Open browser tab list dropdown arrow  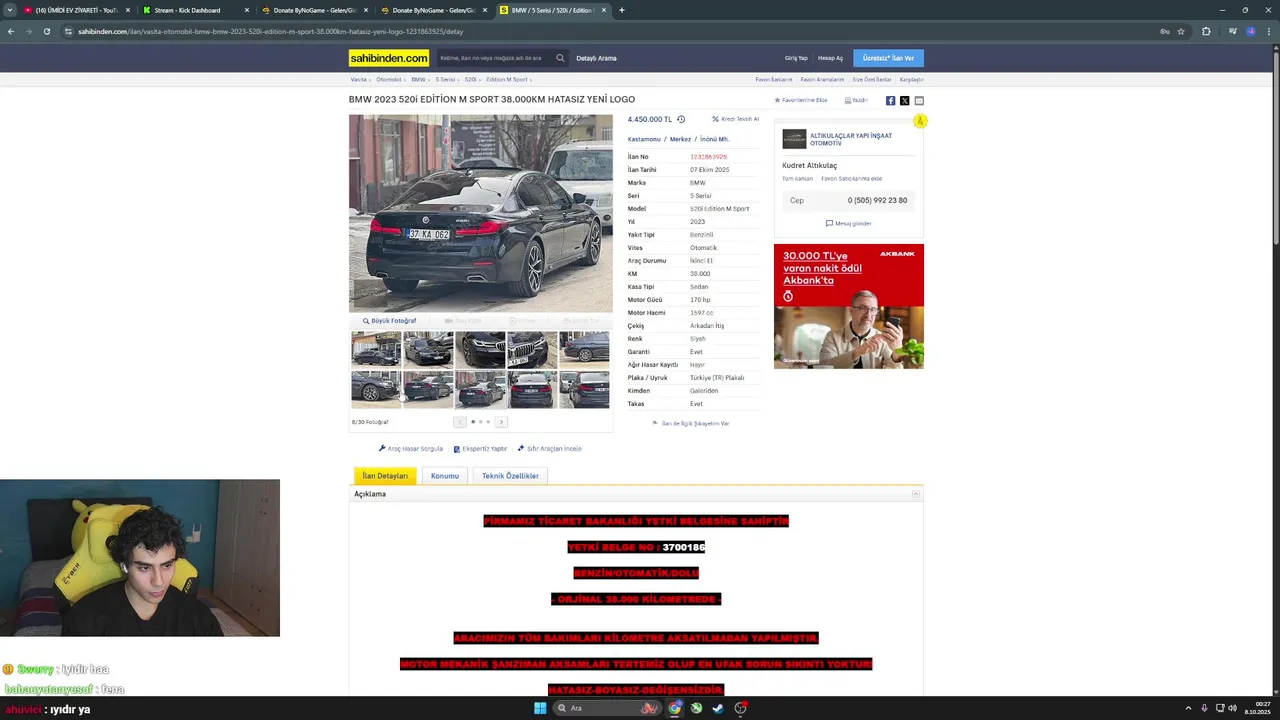(x=10, y=10)
